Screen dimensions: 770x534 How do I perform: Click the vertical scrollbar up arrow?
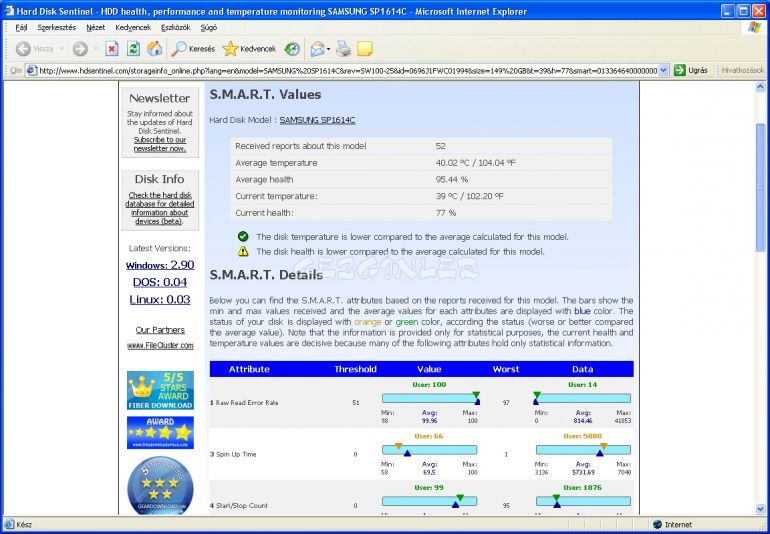click(760, 87)
